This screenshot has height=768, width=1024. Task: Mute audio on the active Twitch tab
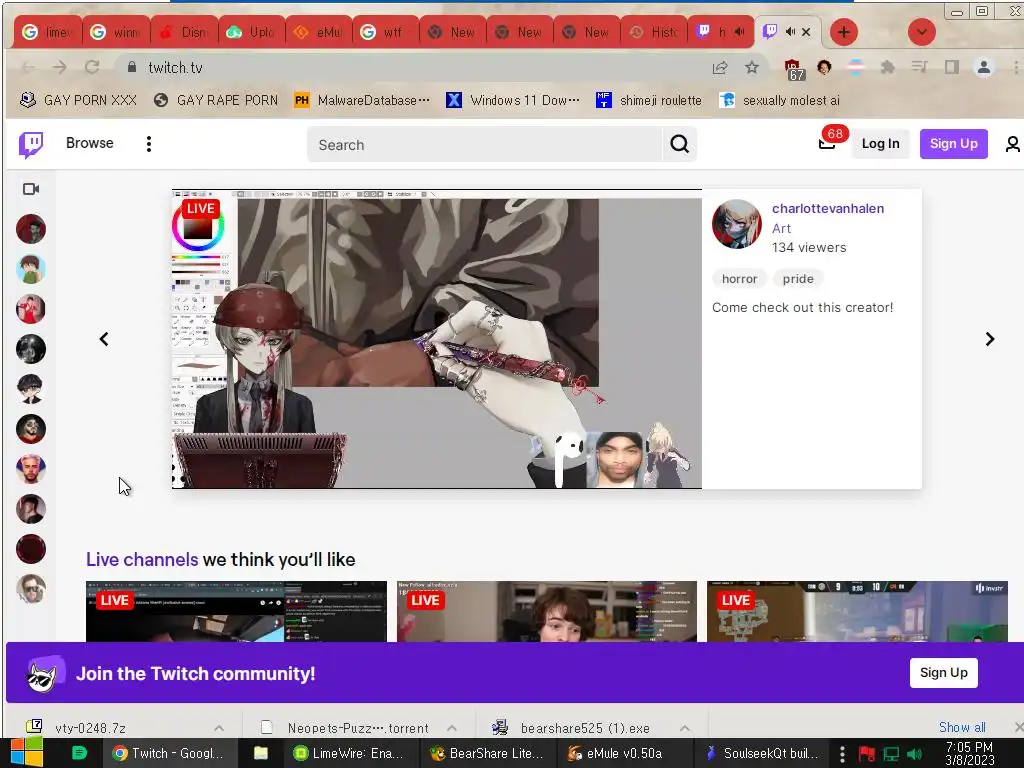click(x=790, y=31)
